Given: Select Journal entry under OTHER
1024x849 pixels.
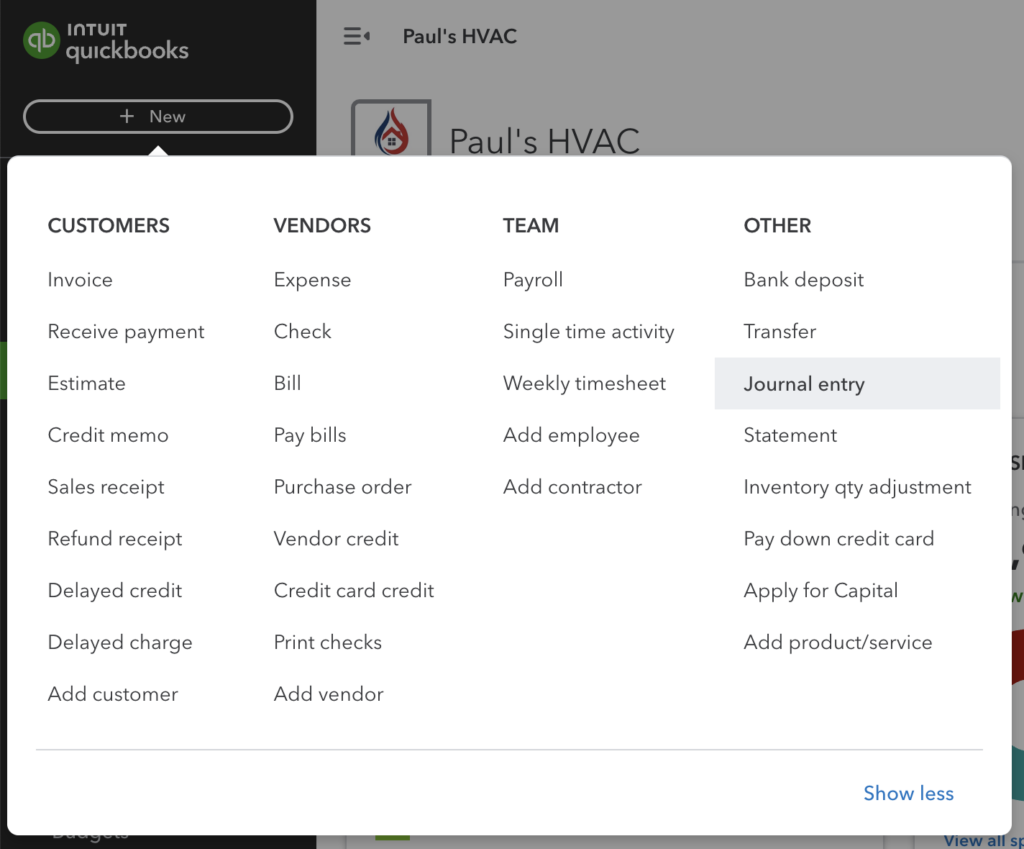Looking at the screenshot, I should (x=804, y=383).
